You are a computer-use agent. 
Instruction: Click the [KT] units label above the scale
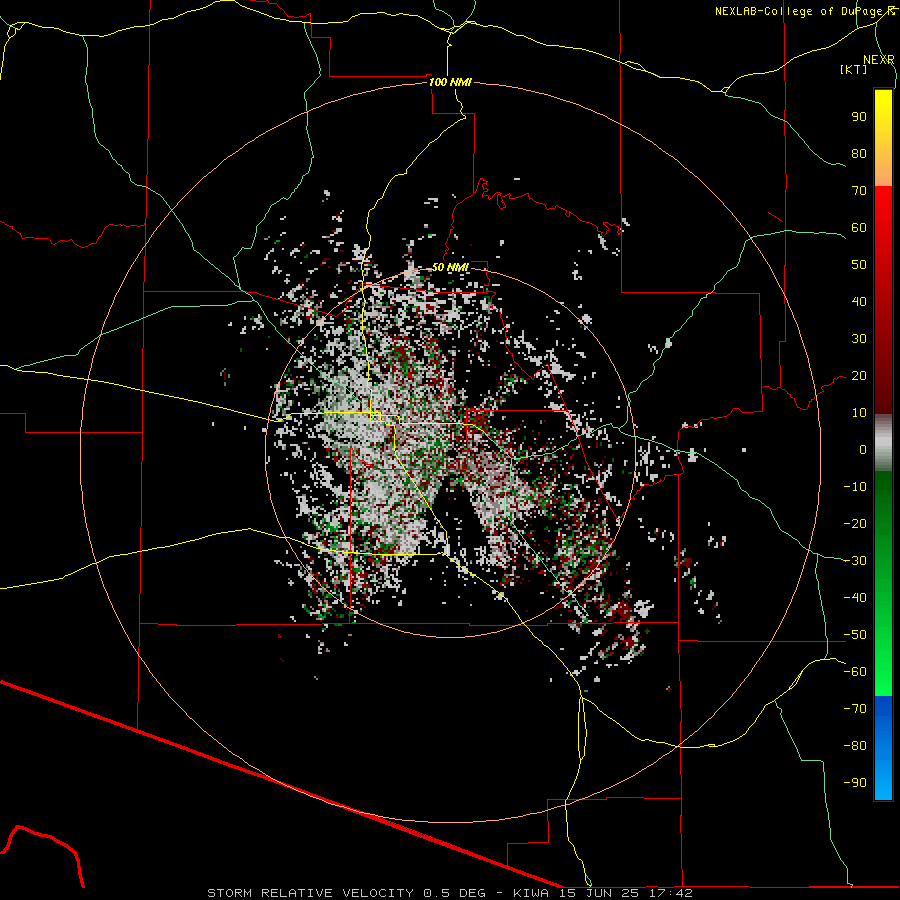[x=854, y=69]
